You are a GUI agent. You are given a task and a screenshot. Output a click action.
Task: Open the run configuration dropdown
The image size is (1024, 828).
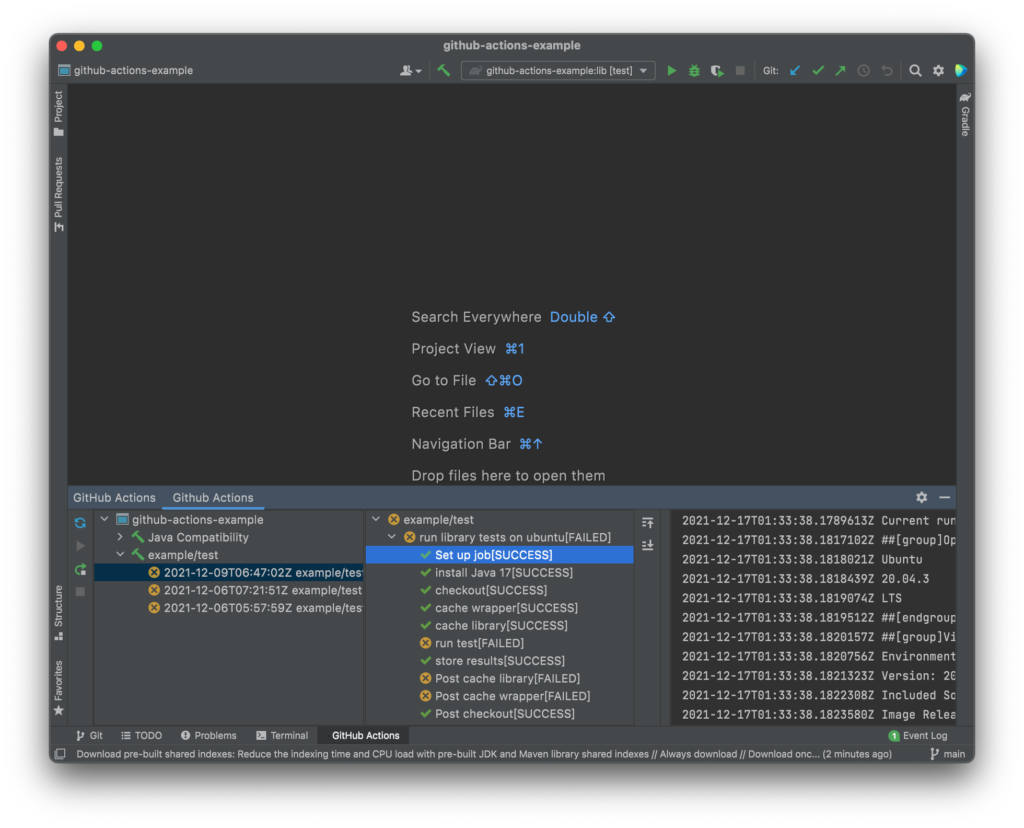(558, 71)
